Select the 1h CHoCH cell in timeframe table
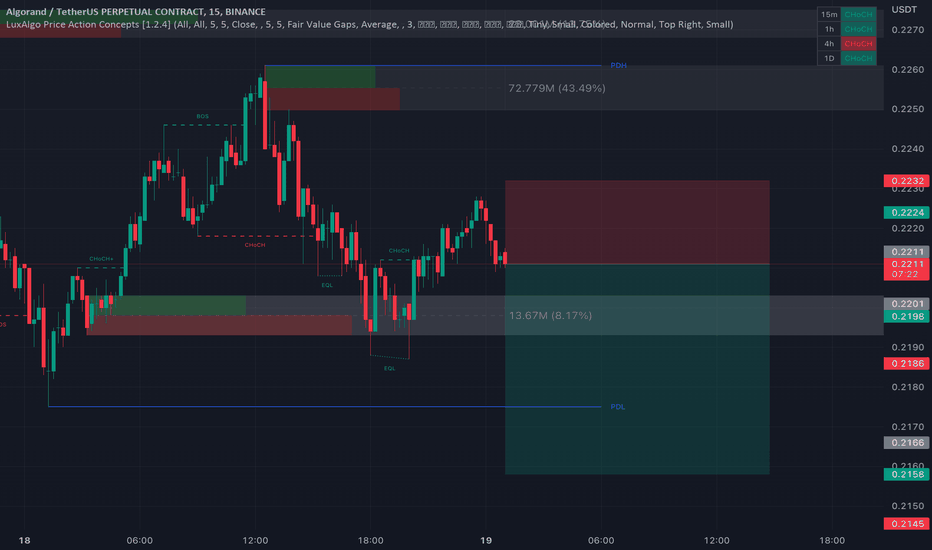932x550 pixels. [x=858, y=29]
